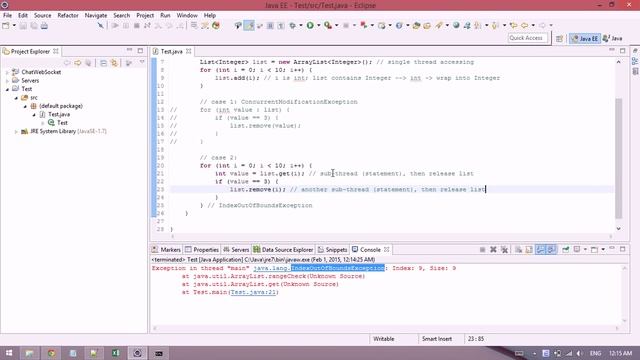This screenshot has height=360, width=640.
Task: Click the Chrome icon in Windows taskbar
Action: point(51,353)
